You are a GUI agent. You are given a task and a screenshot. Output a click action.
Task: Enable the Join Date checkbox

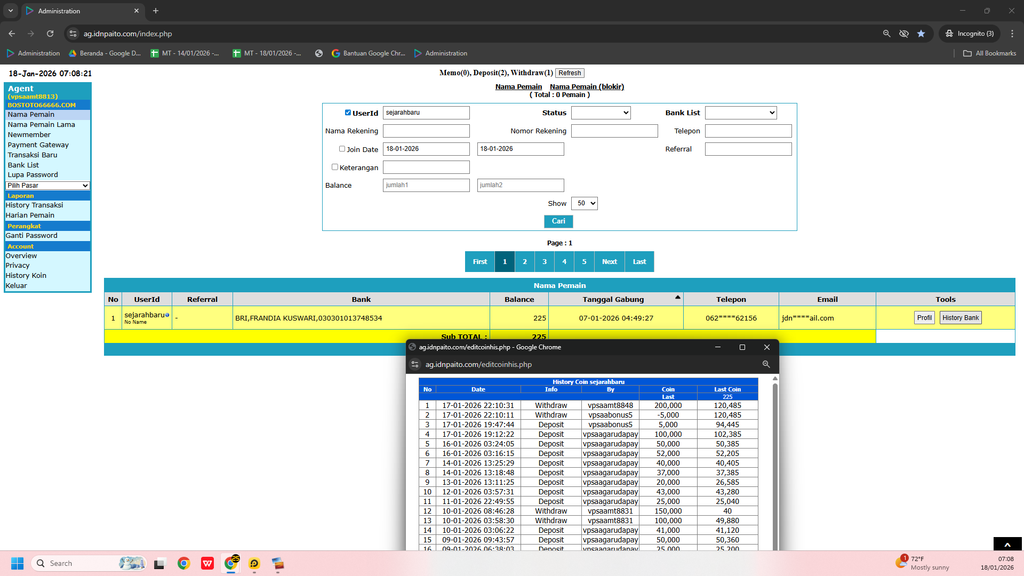point(342,149)
